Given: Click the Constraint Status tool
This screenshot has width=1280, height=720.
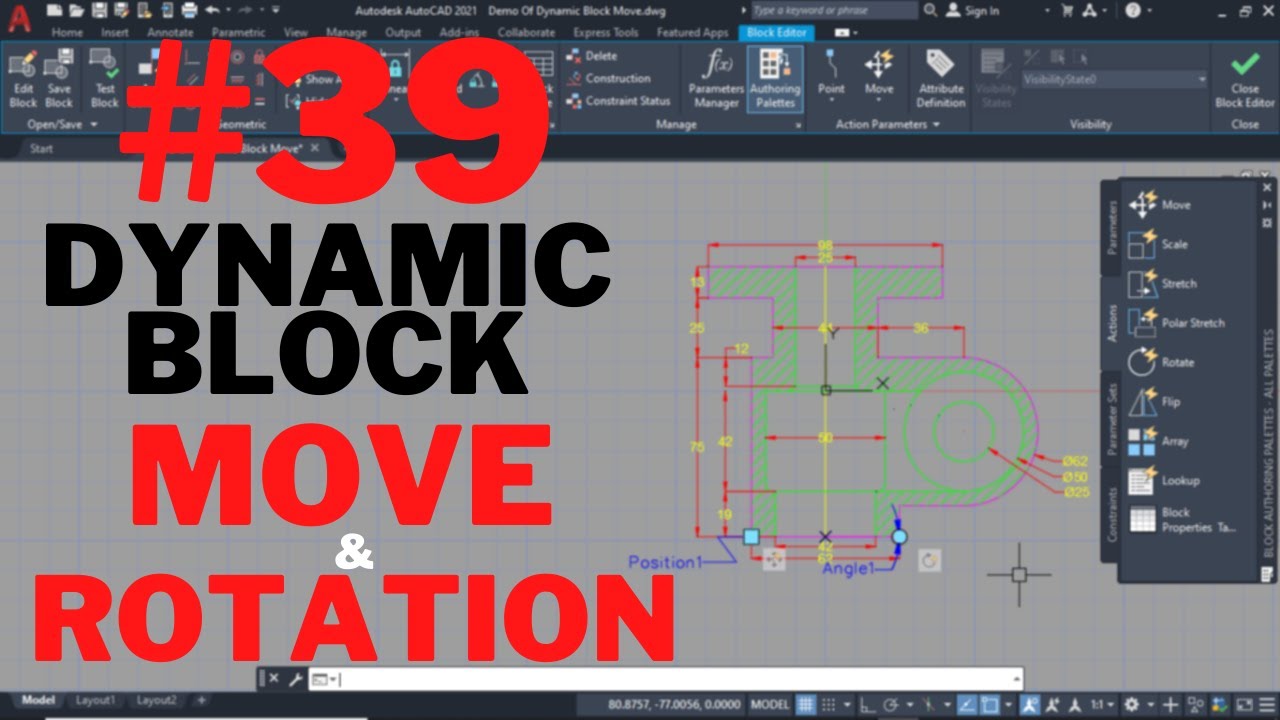Looking at the screenshot, I should click(618, 100).
